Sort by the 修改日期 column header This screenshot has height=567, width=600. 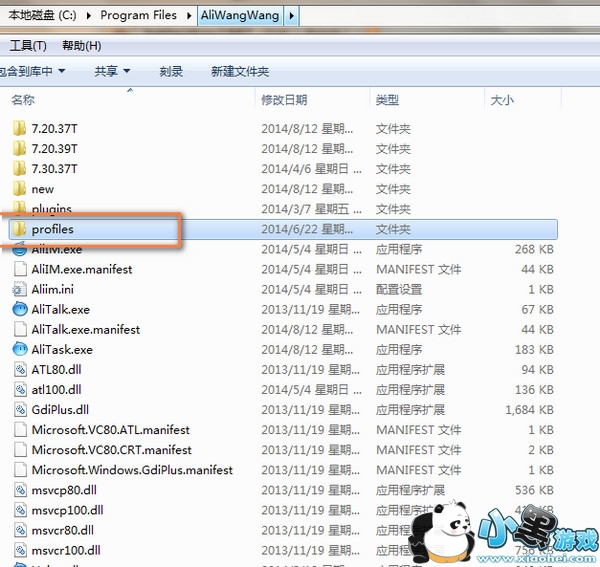point(284,100)
